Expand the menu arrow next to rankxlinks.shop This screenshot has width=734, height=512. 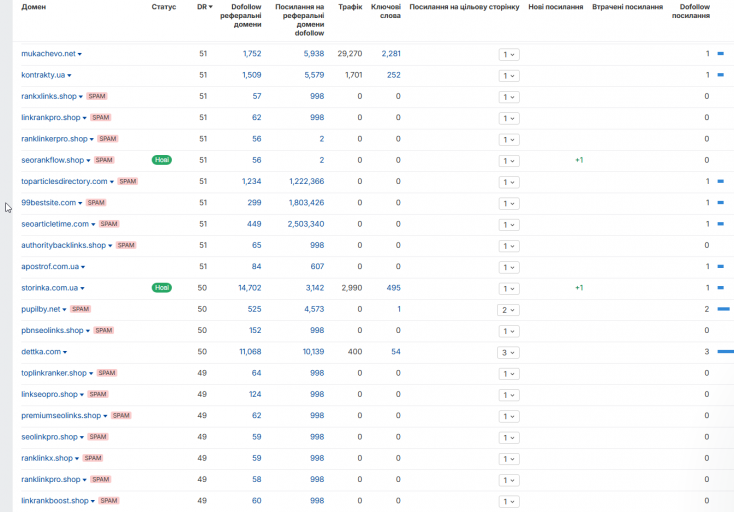tap(81, 96)
